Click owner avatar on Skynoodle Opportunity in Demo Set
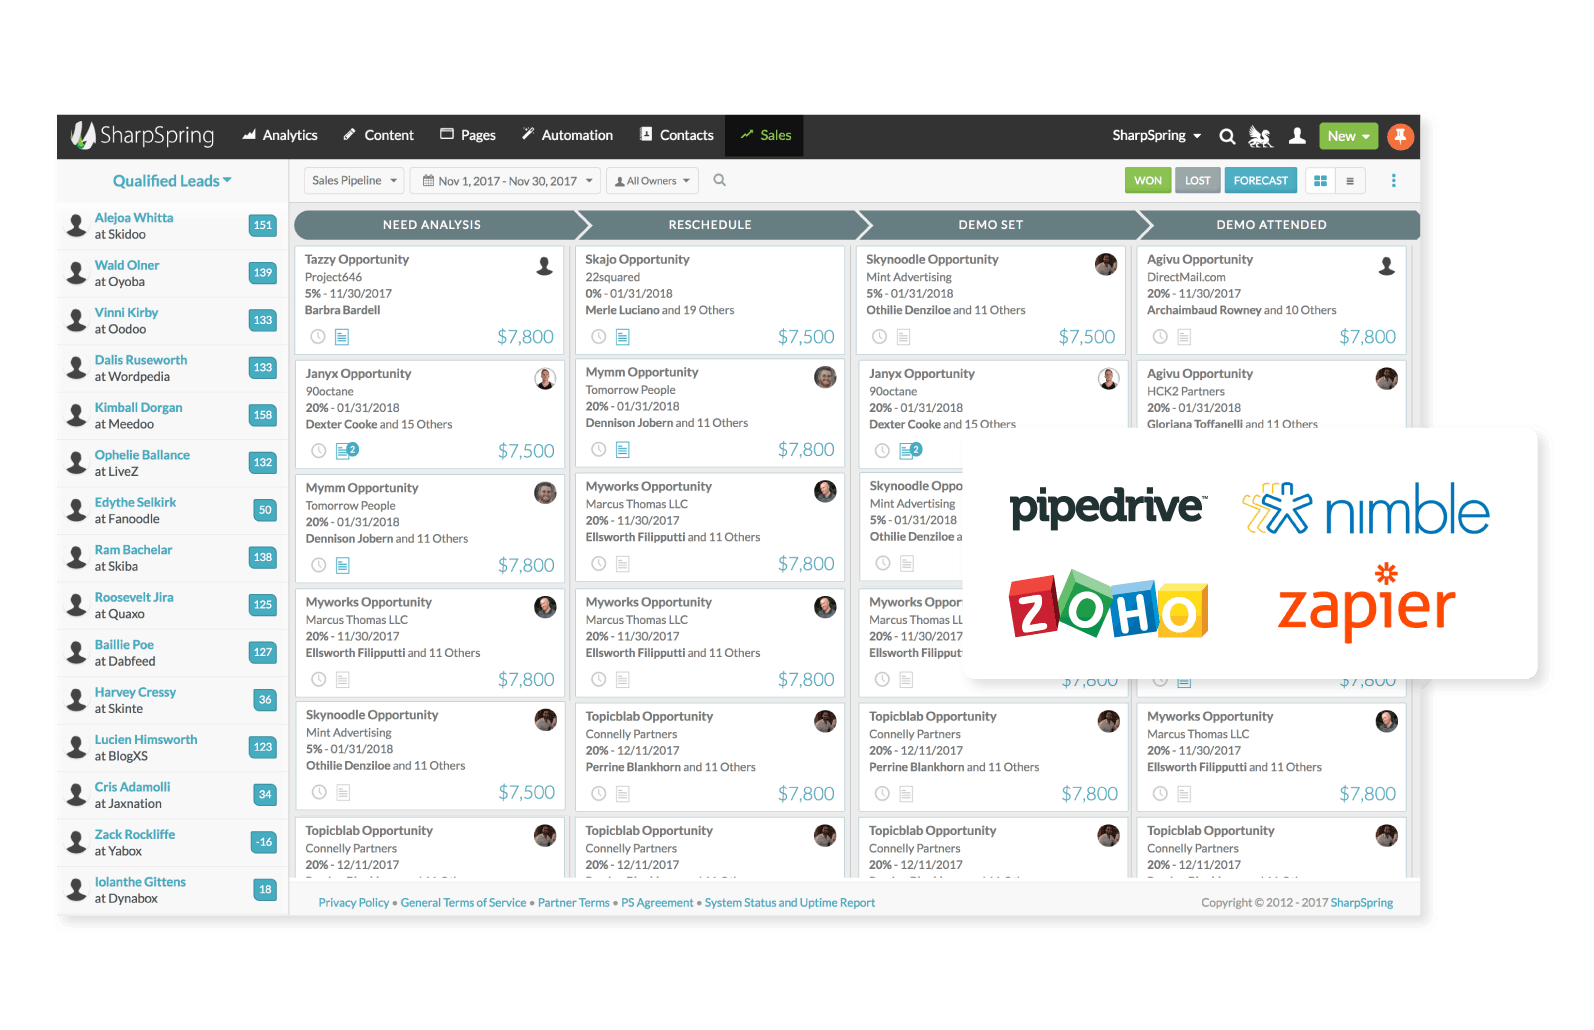The height and width of the screenshot is (1030, 1594). [1106, 264]
